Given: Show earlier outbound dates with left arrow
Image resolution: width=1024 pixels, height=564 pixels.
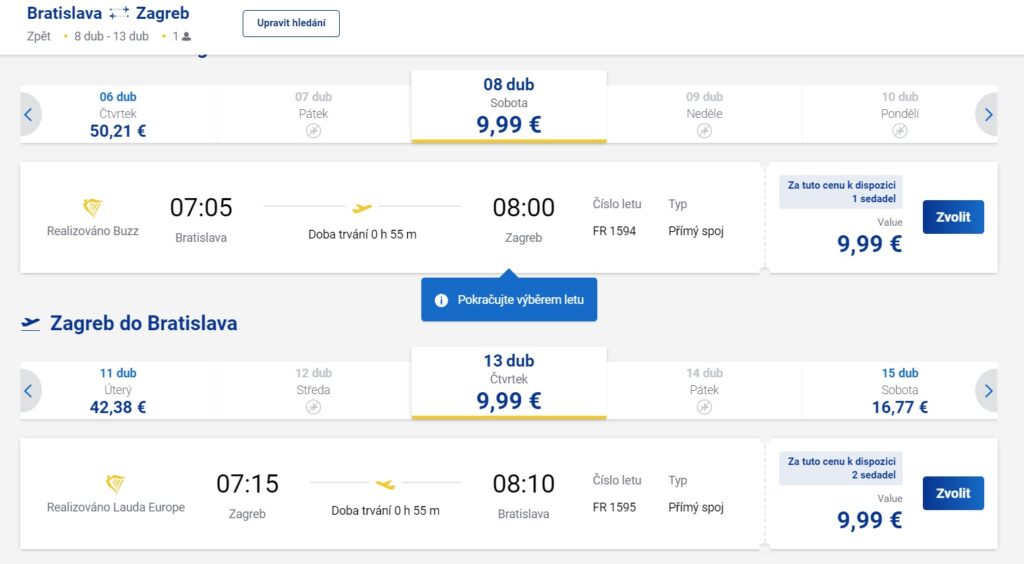Looking at the screenshot, I should click(29, 115).
